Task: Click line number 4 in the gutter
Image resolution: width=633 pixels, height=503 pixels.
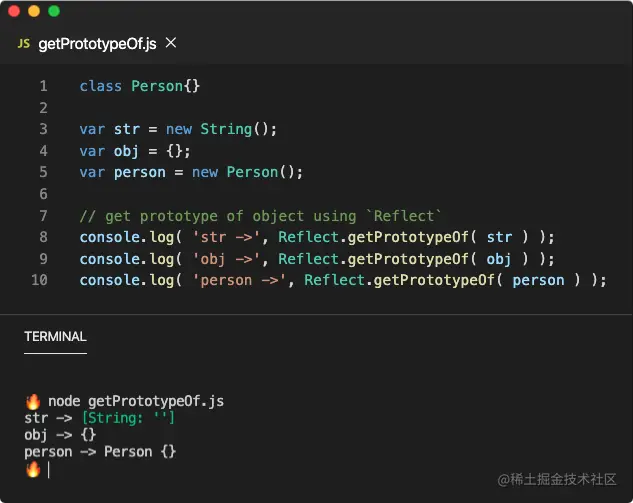Action: point(44,151)
